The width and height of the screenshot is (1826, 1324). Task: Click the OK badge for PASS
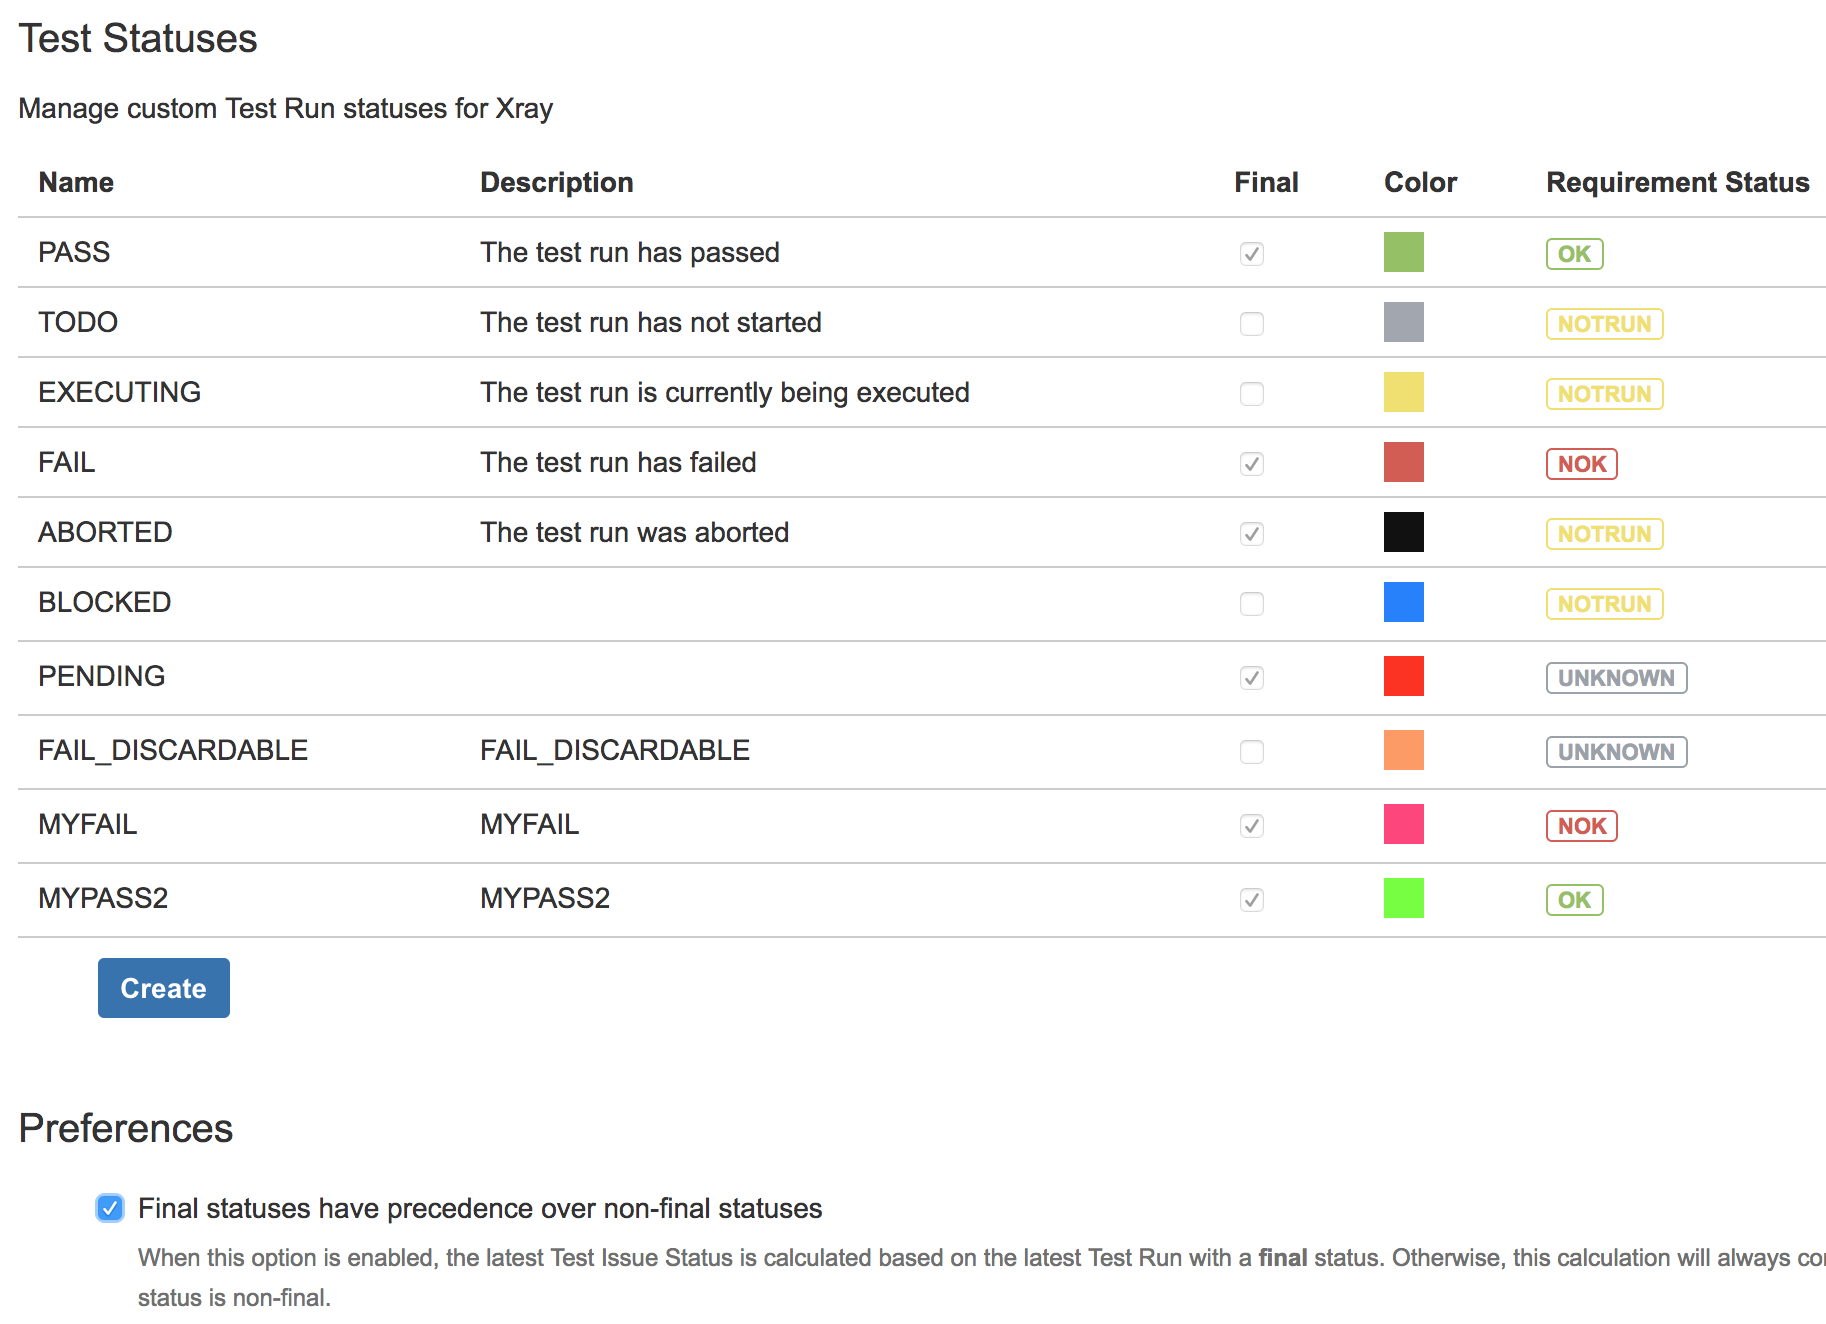[x=1575, y=254]
